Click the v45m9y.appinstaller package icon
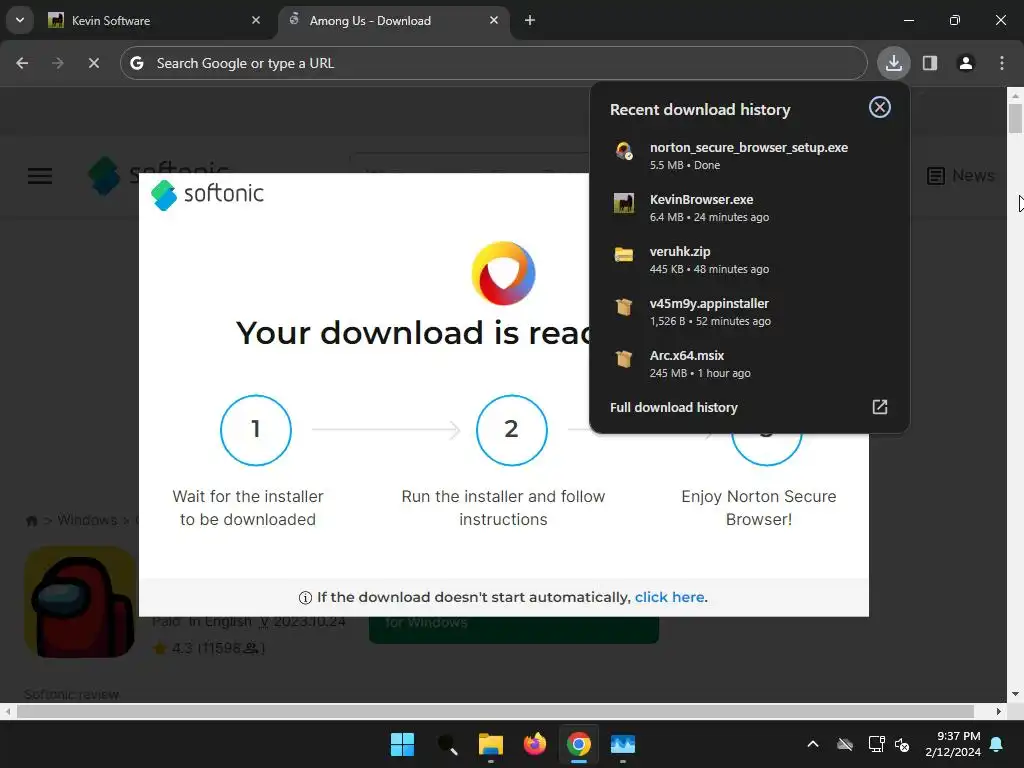 click(x=624, y=307)
